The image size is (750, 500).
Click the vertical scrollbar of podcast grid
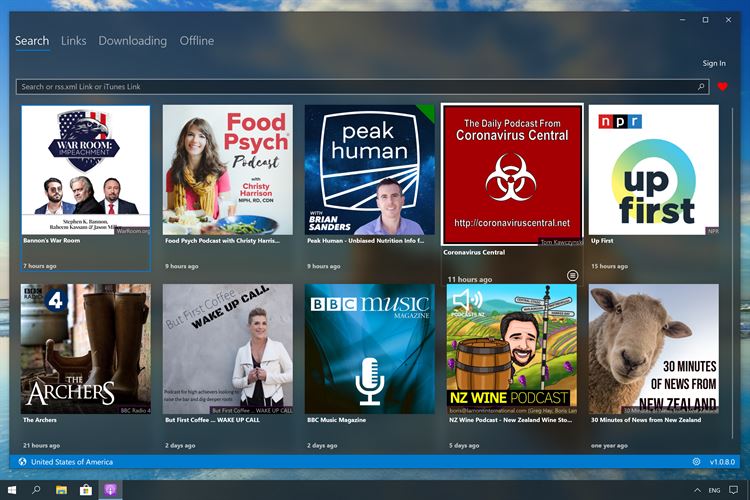tap(732, 273)
